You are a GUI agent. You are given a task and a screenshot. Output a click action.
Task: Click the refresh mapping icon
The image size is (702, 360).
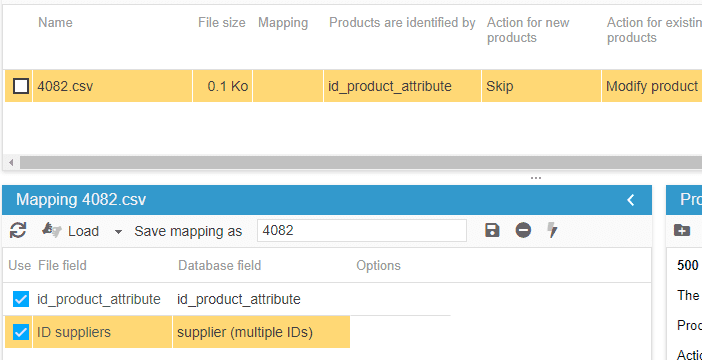[x=18, y=231]
